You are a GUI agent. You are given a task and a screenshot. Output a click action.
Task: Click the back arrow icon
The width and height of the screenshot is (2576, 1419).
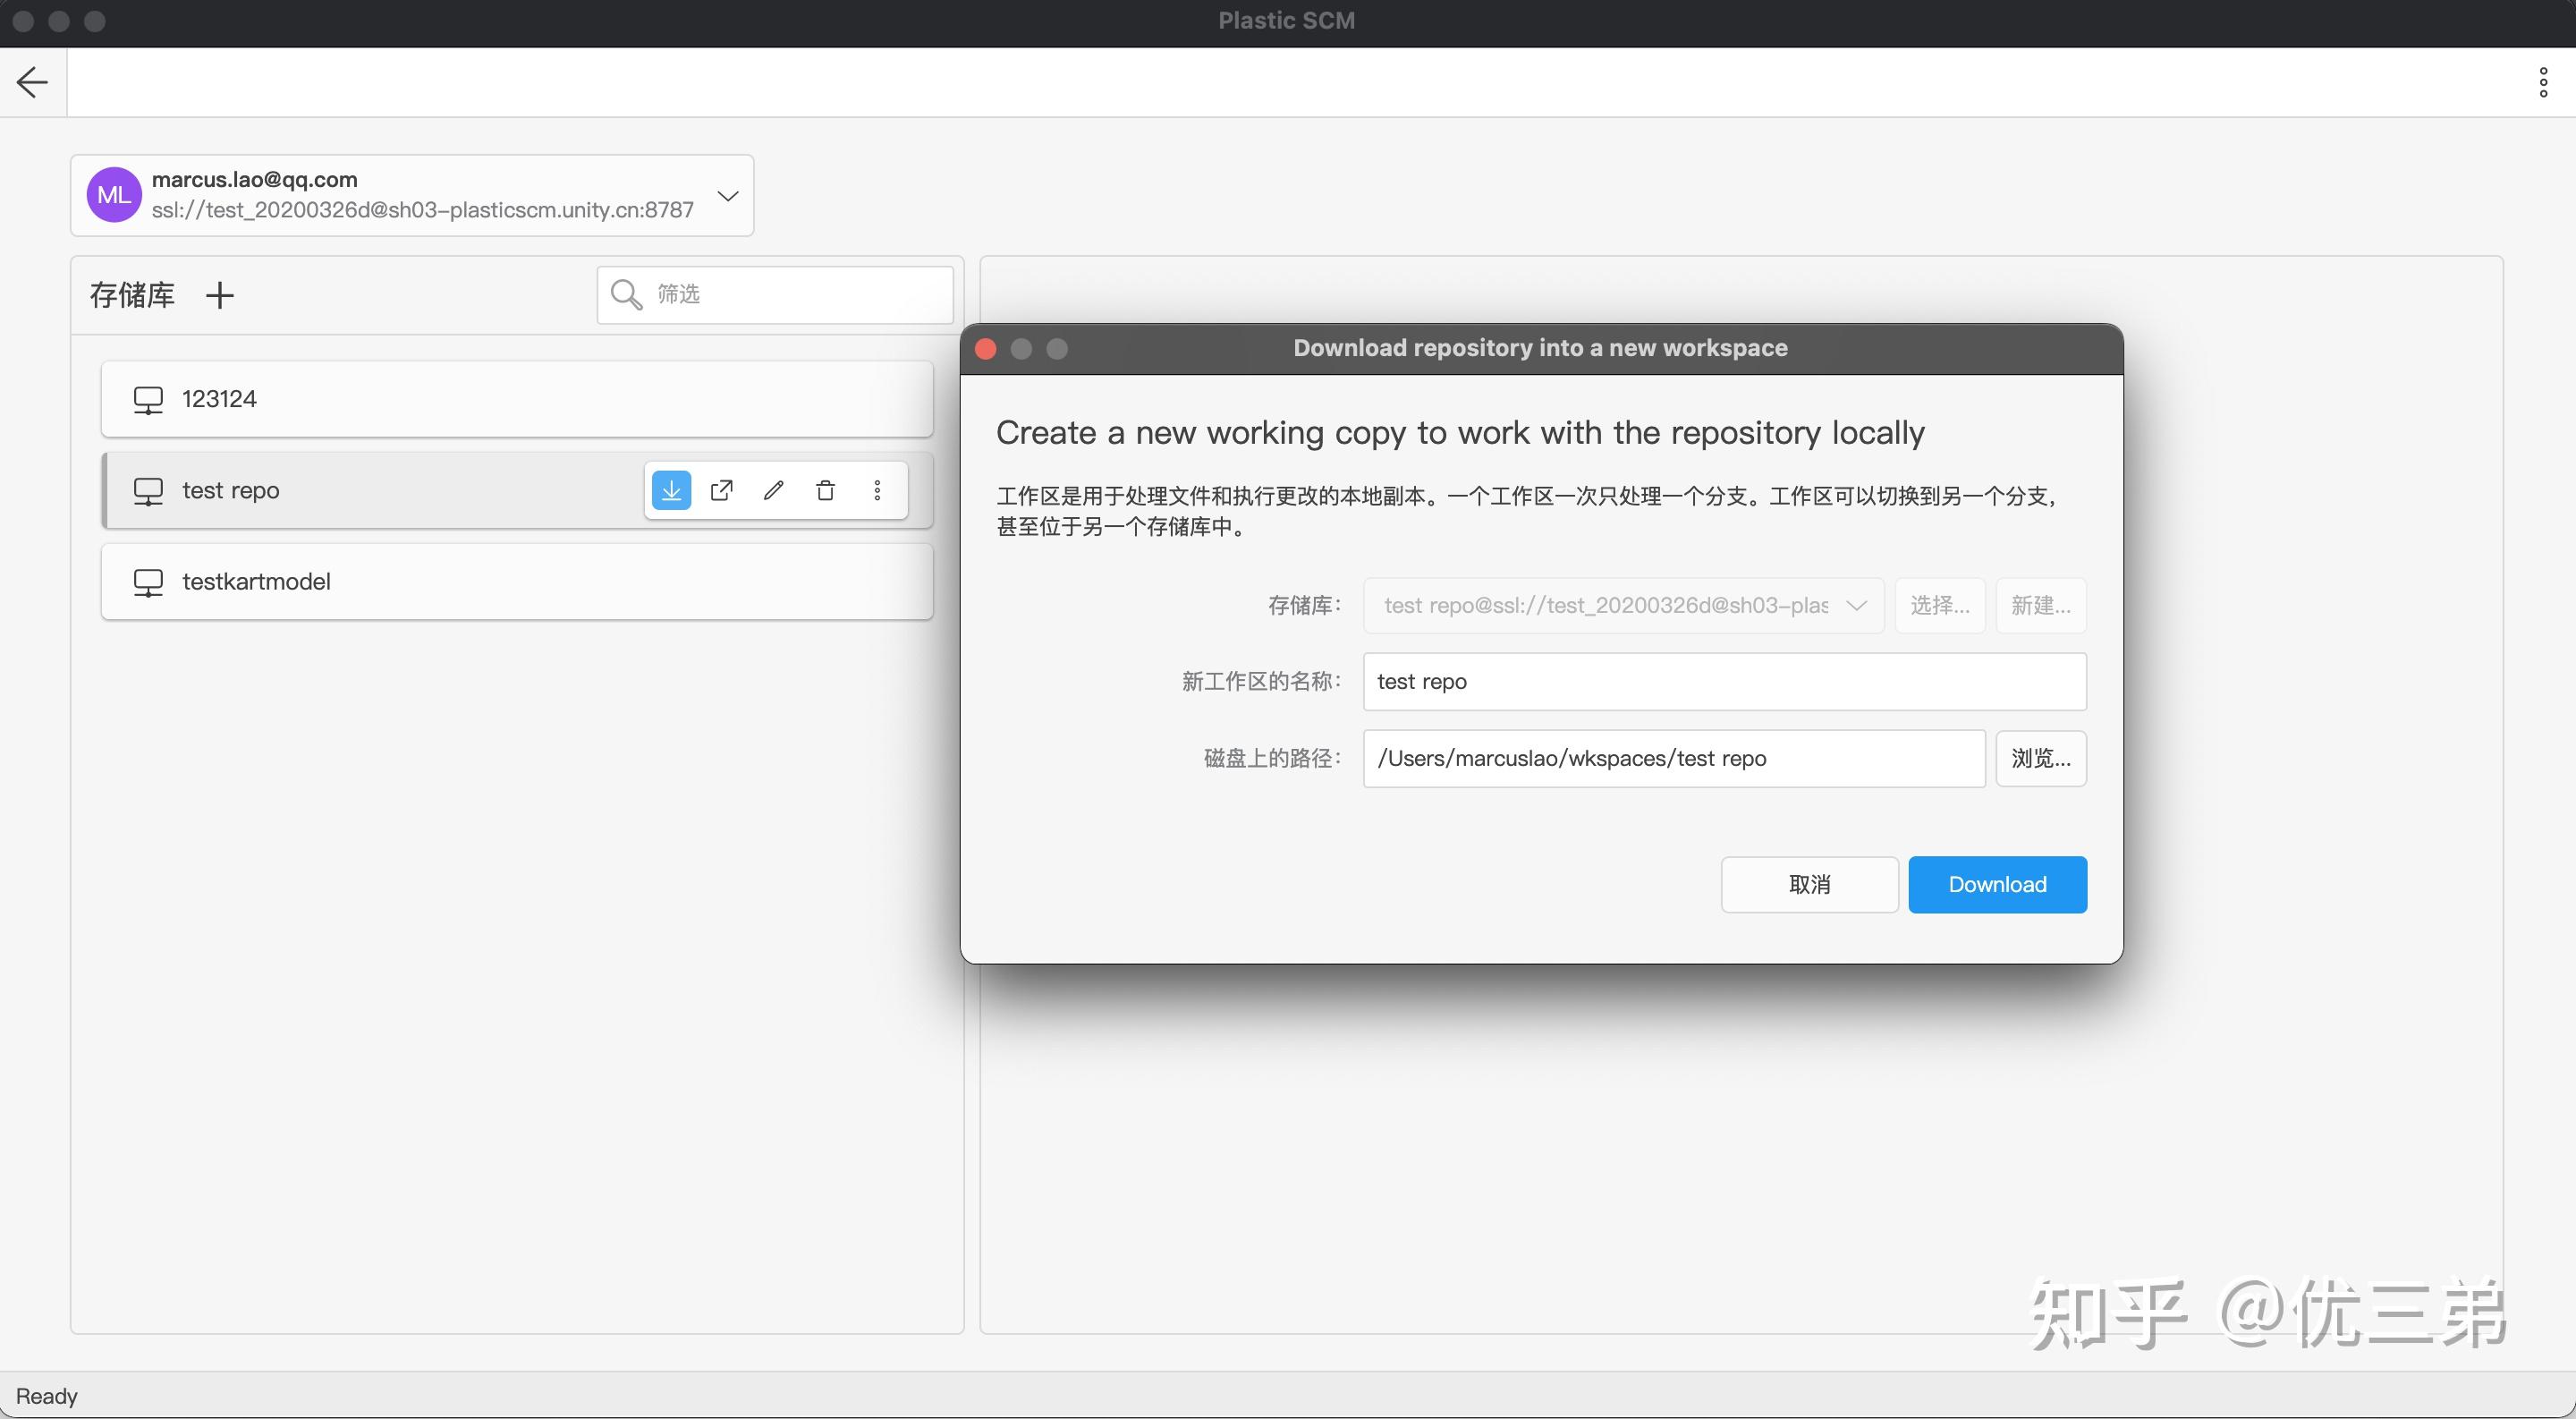(32, 82)
